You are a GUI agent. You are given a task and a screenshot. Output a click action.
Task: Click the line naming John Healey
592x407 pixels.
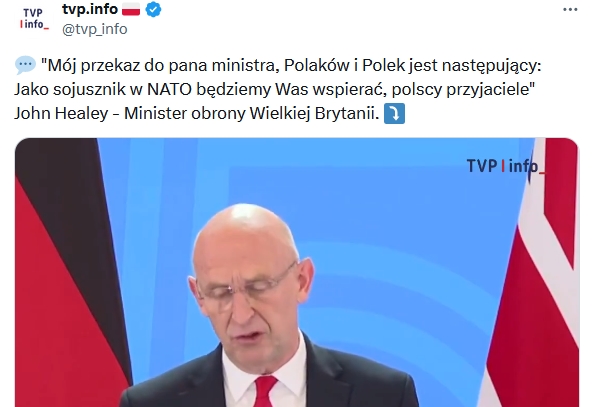point(196,113)
